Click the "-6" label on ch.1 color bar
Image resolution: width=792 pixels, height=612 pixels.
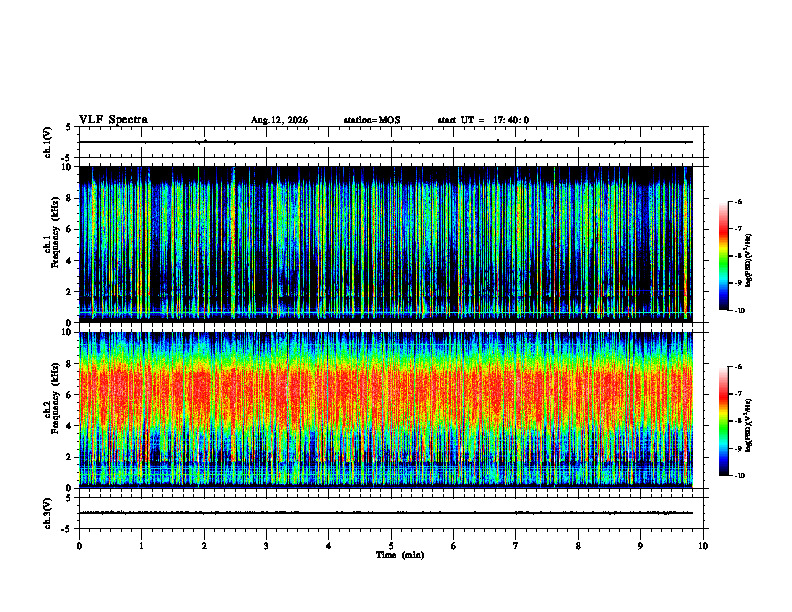coord(738,202)
